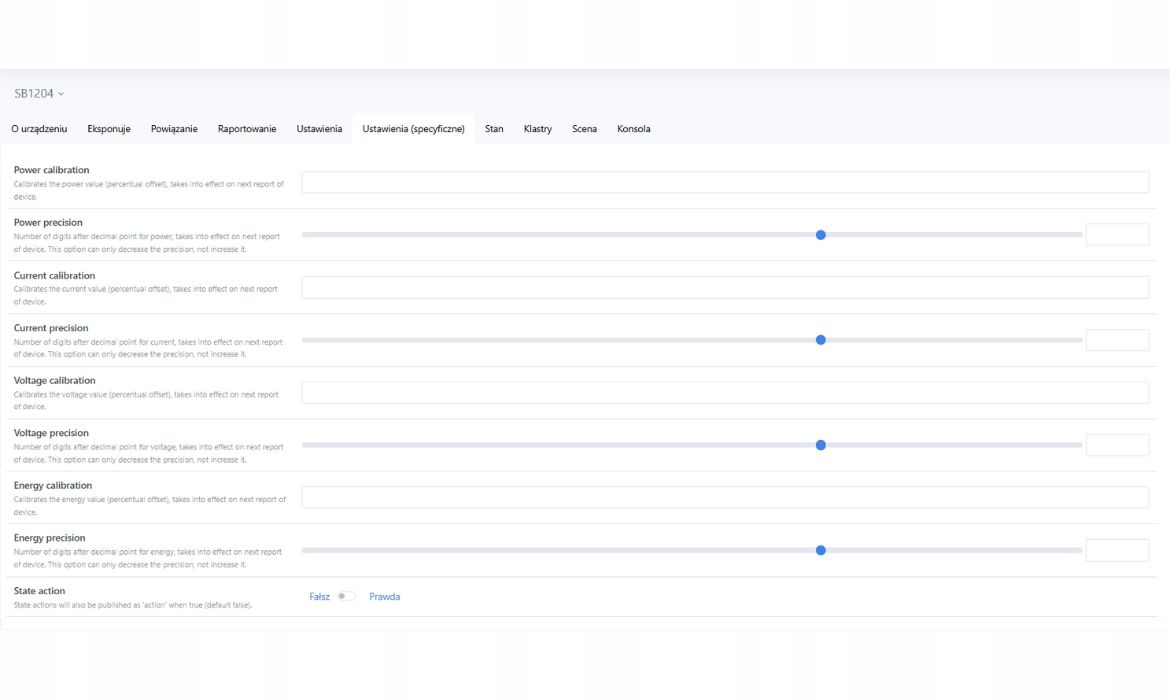
Task: Open the Eksponuje tab
Action: pos(109,129)
